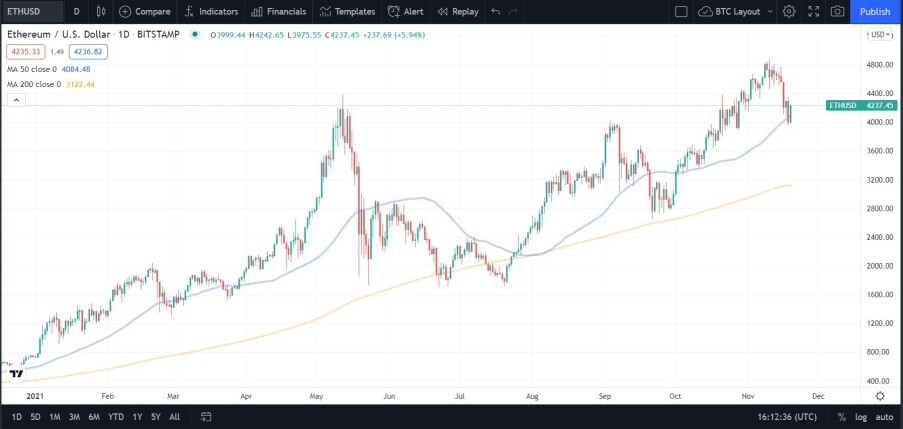903x429 pixels.
Task: Open the Financials menu
Action: (279, 12)
